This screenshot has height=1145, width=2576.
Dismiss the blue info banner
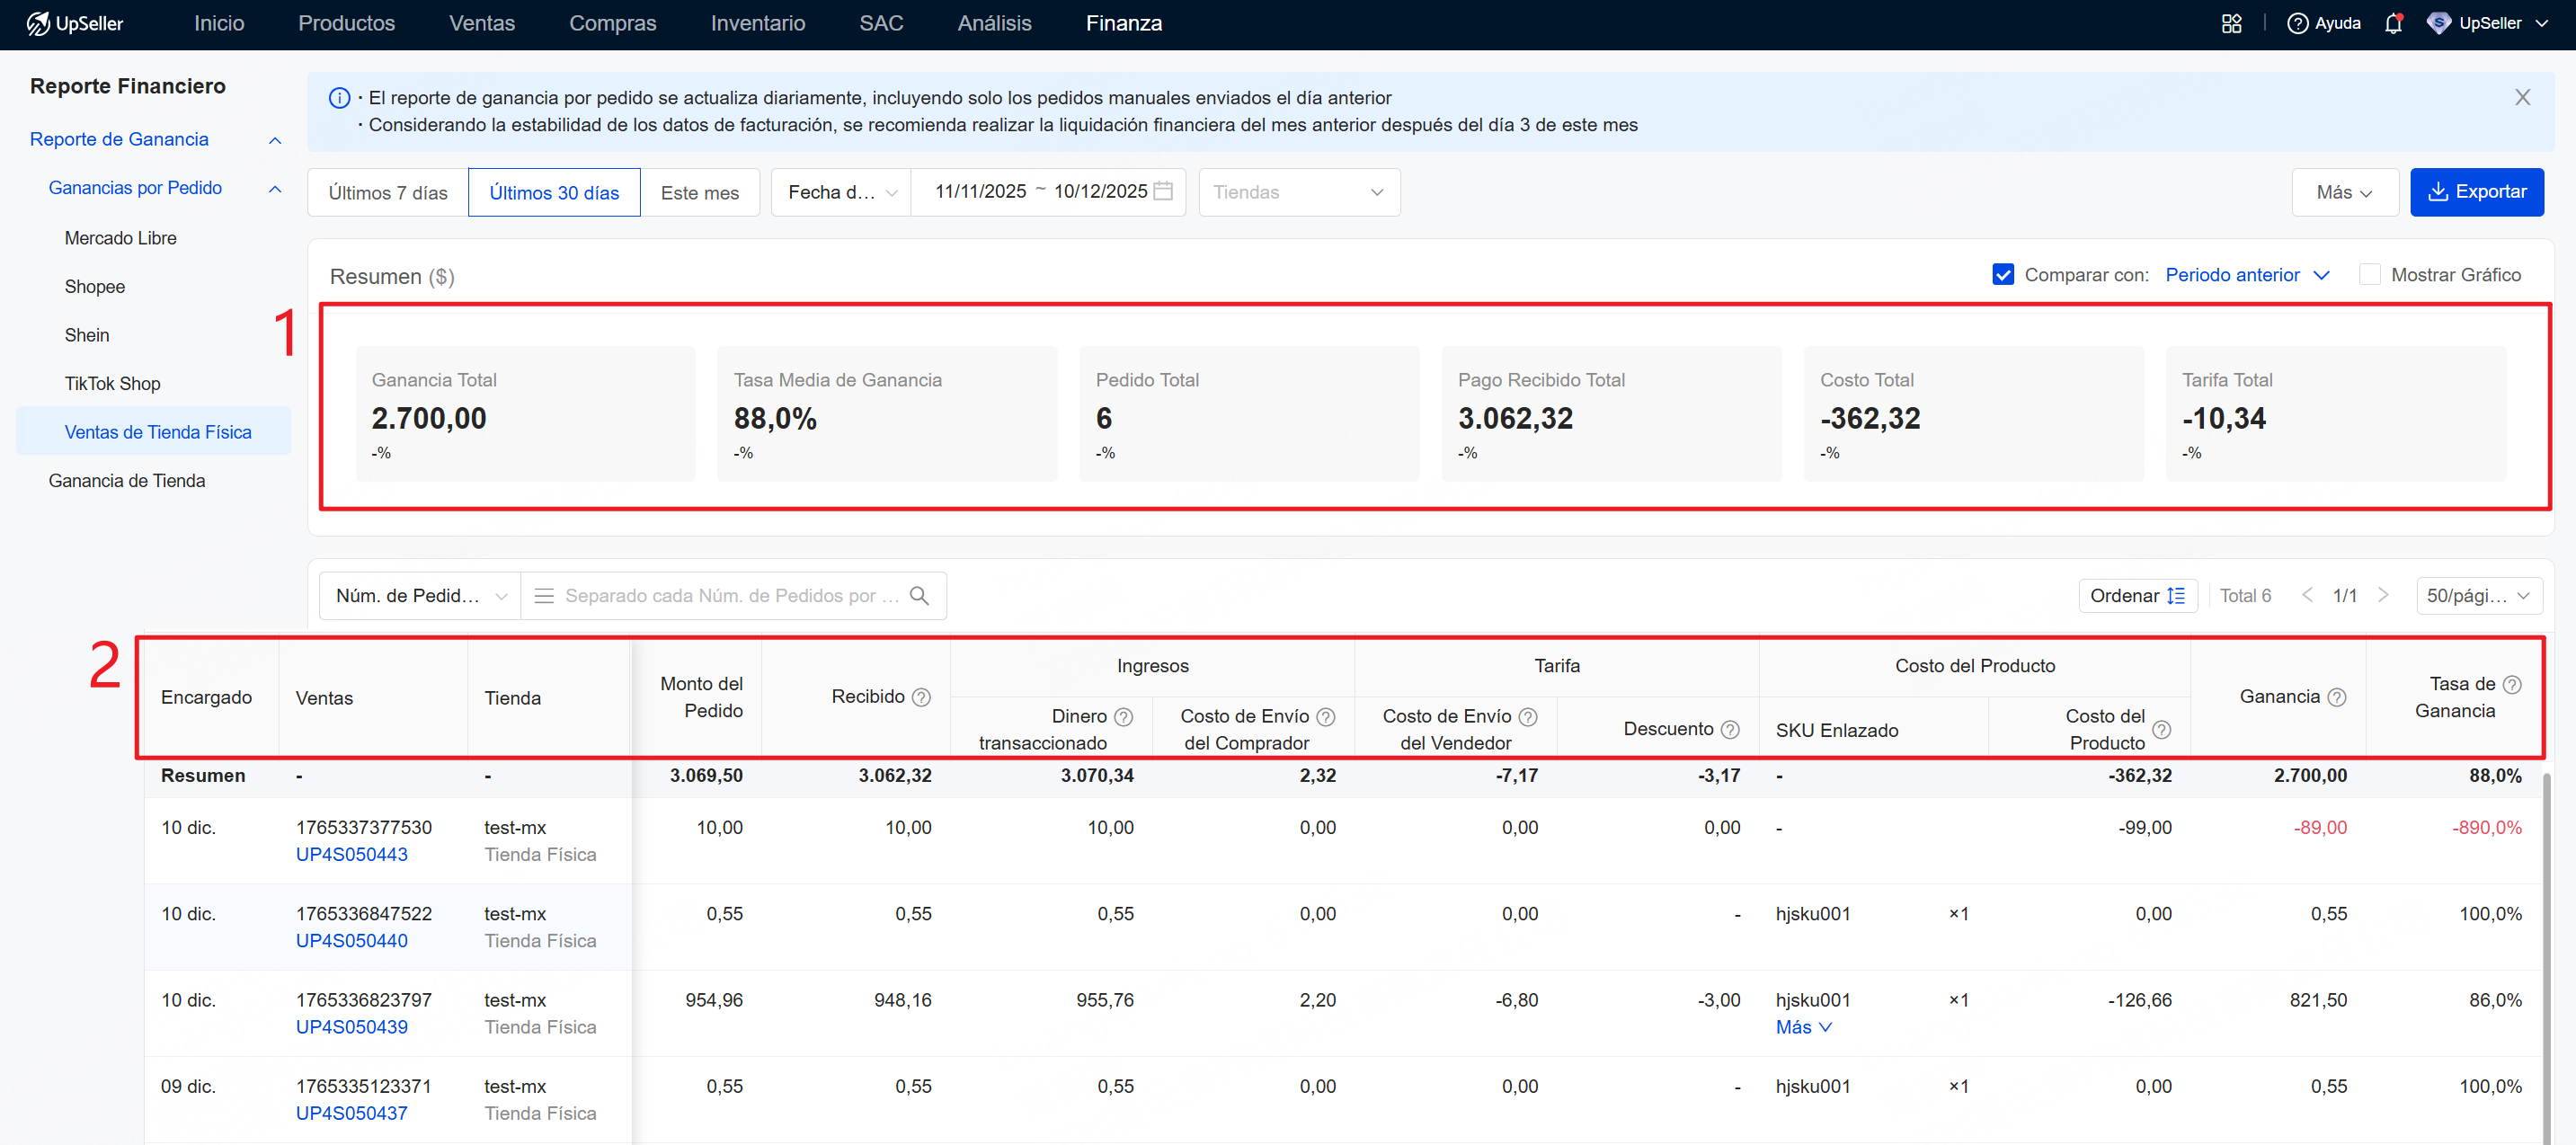(2522, 97)
